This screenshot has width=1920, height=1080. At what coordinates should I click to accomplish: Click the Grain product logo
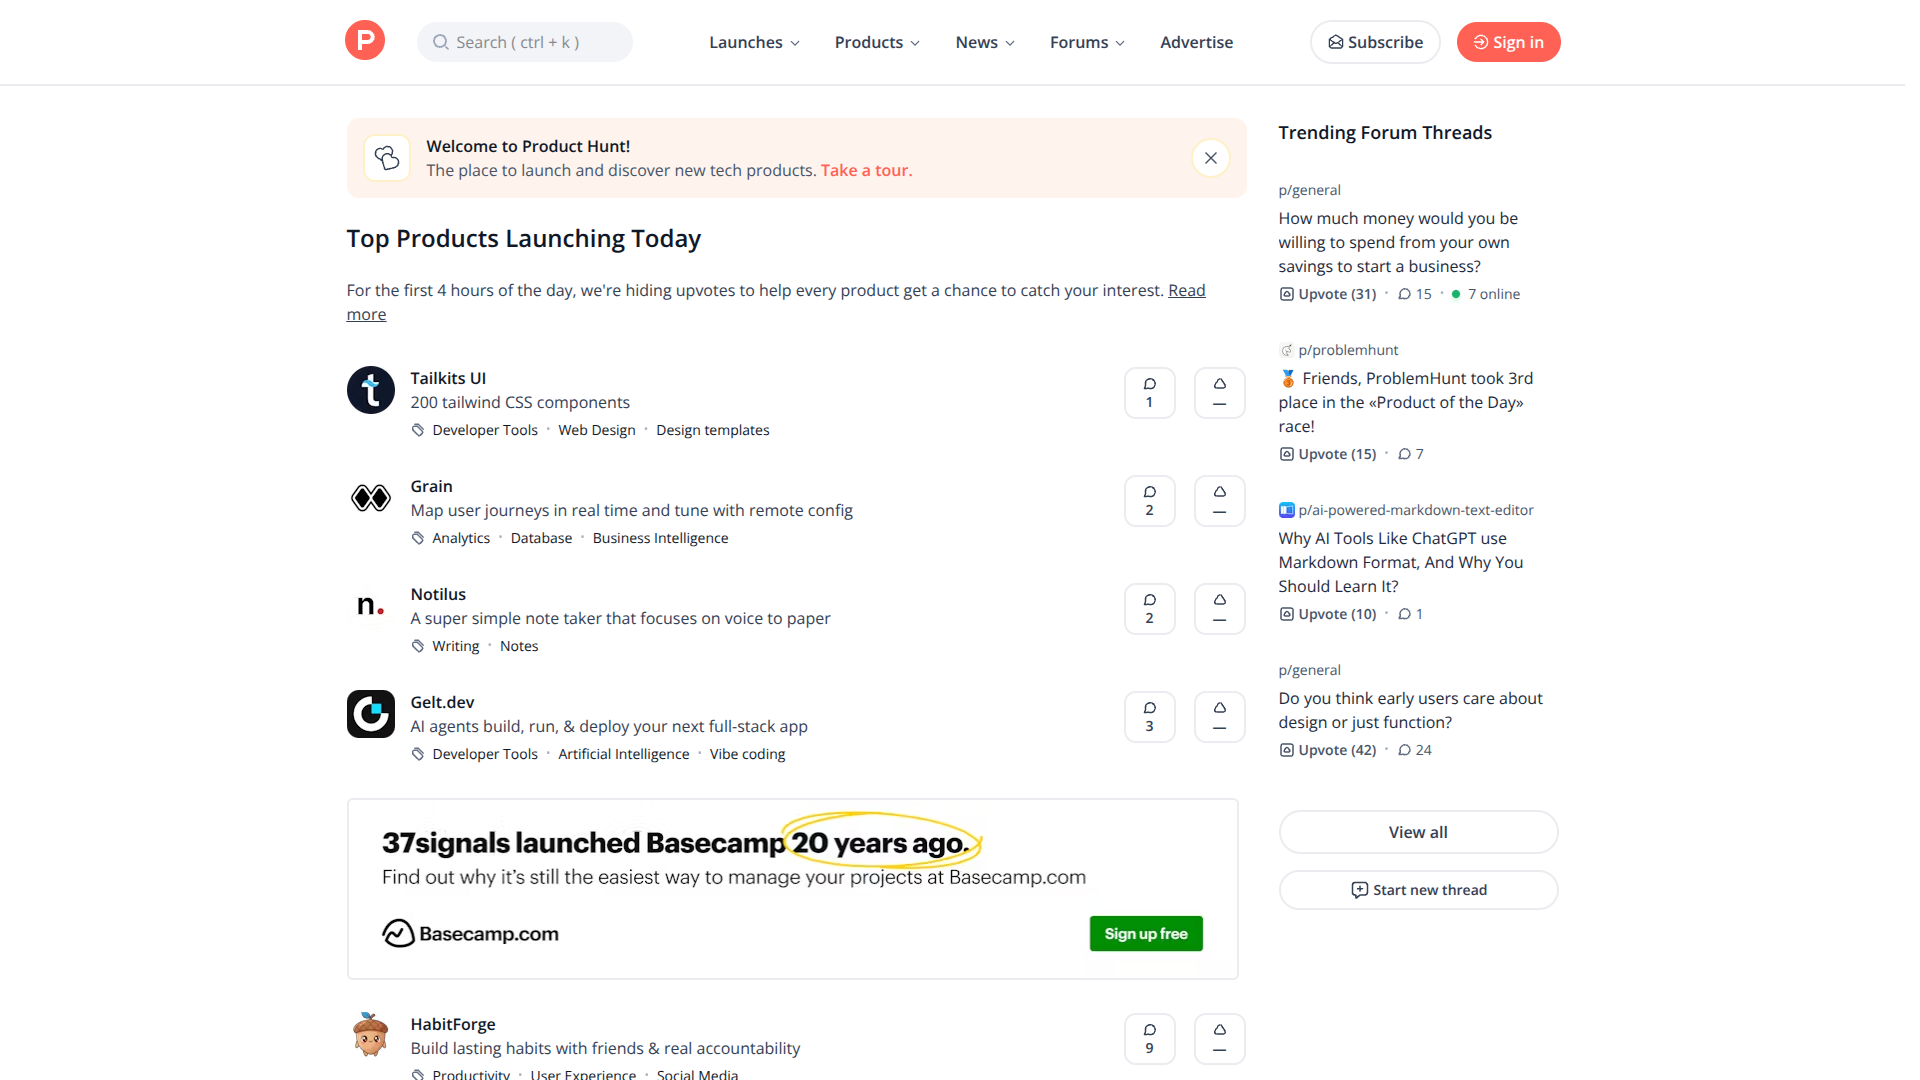370,498
